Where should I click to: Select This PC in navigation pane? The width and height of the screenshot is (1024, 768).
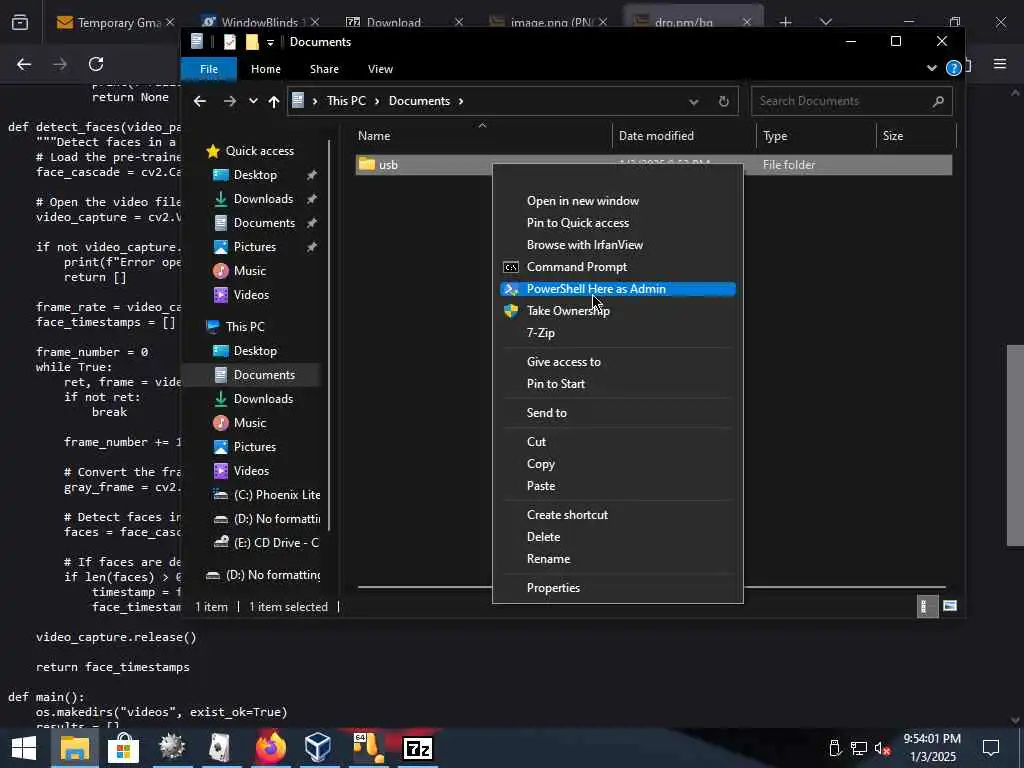245,327
